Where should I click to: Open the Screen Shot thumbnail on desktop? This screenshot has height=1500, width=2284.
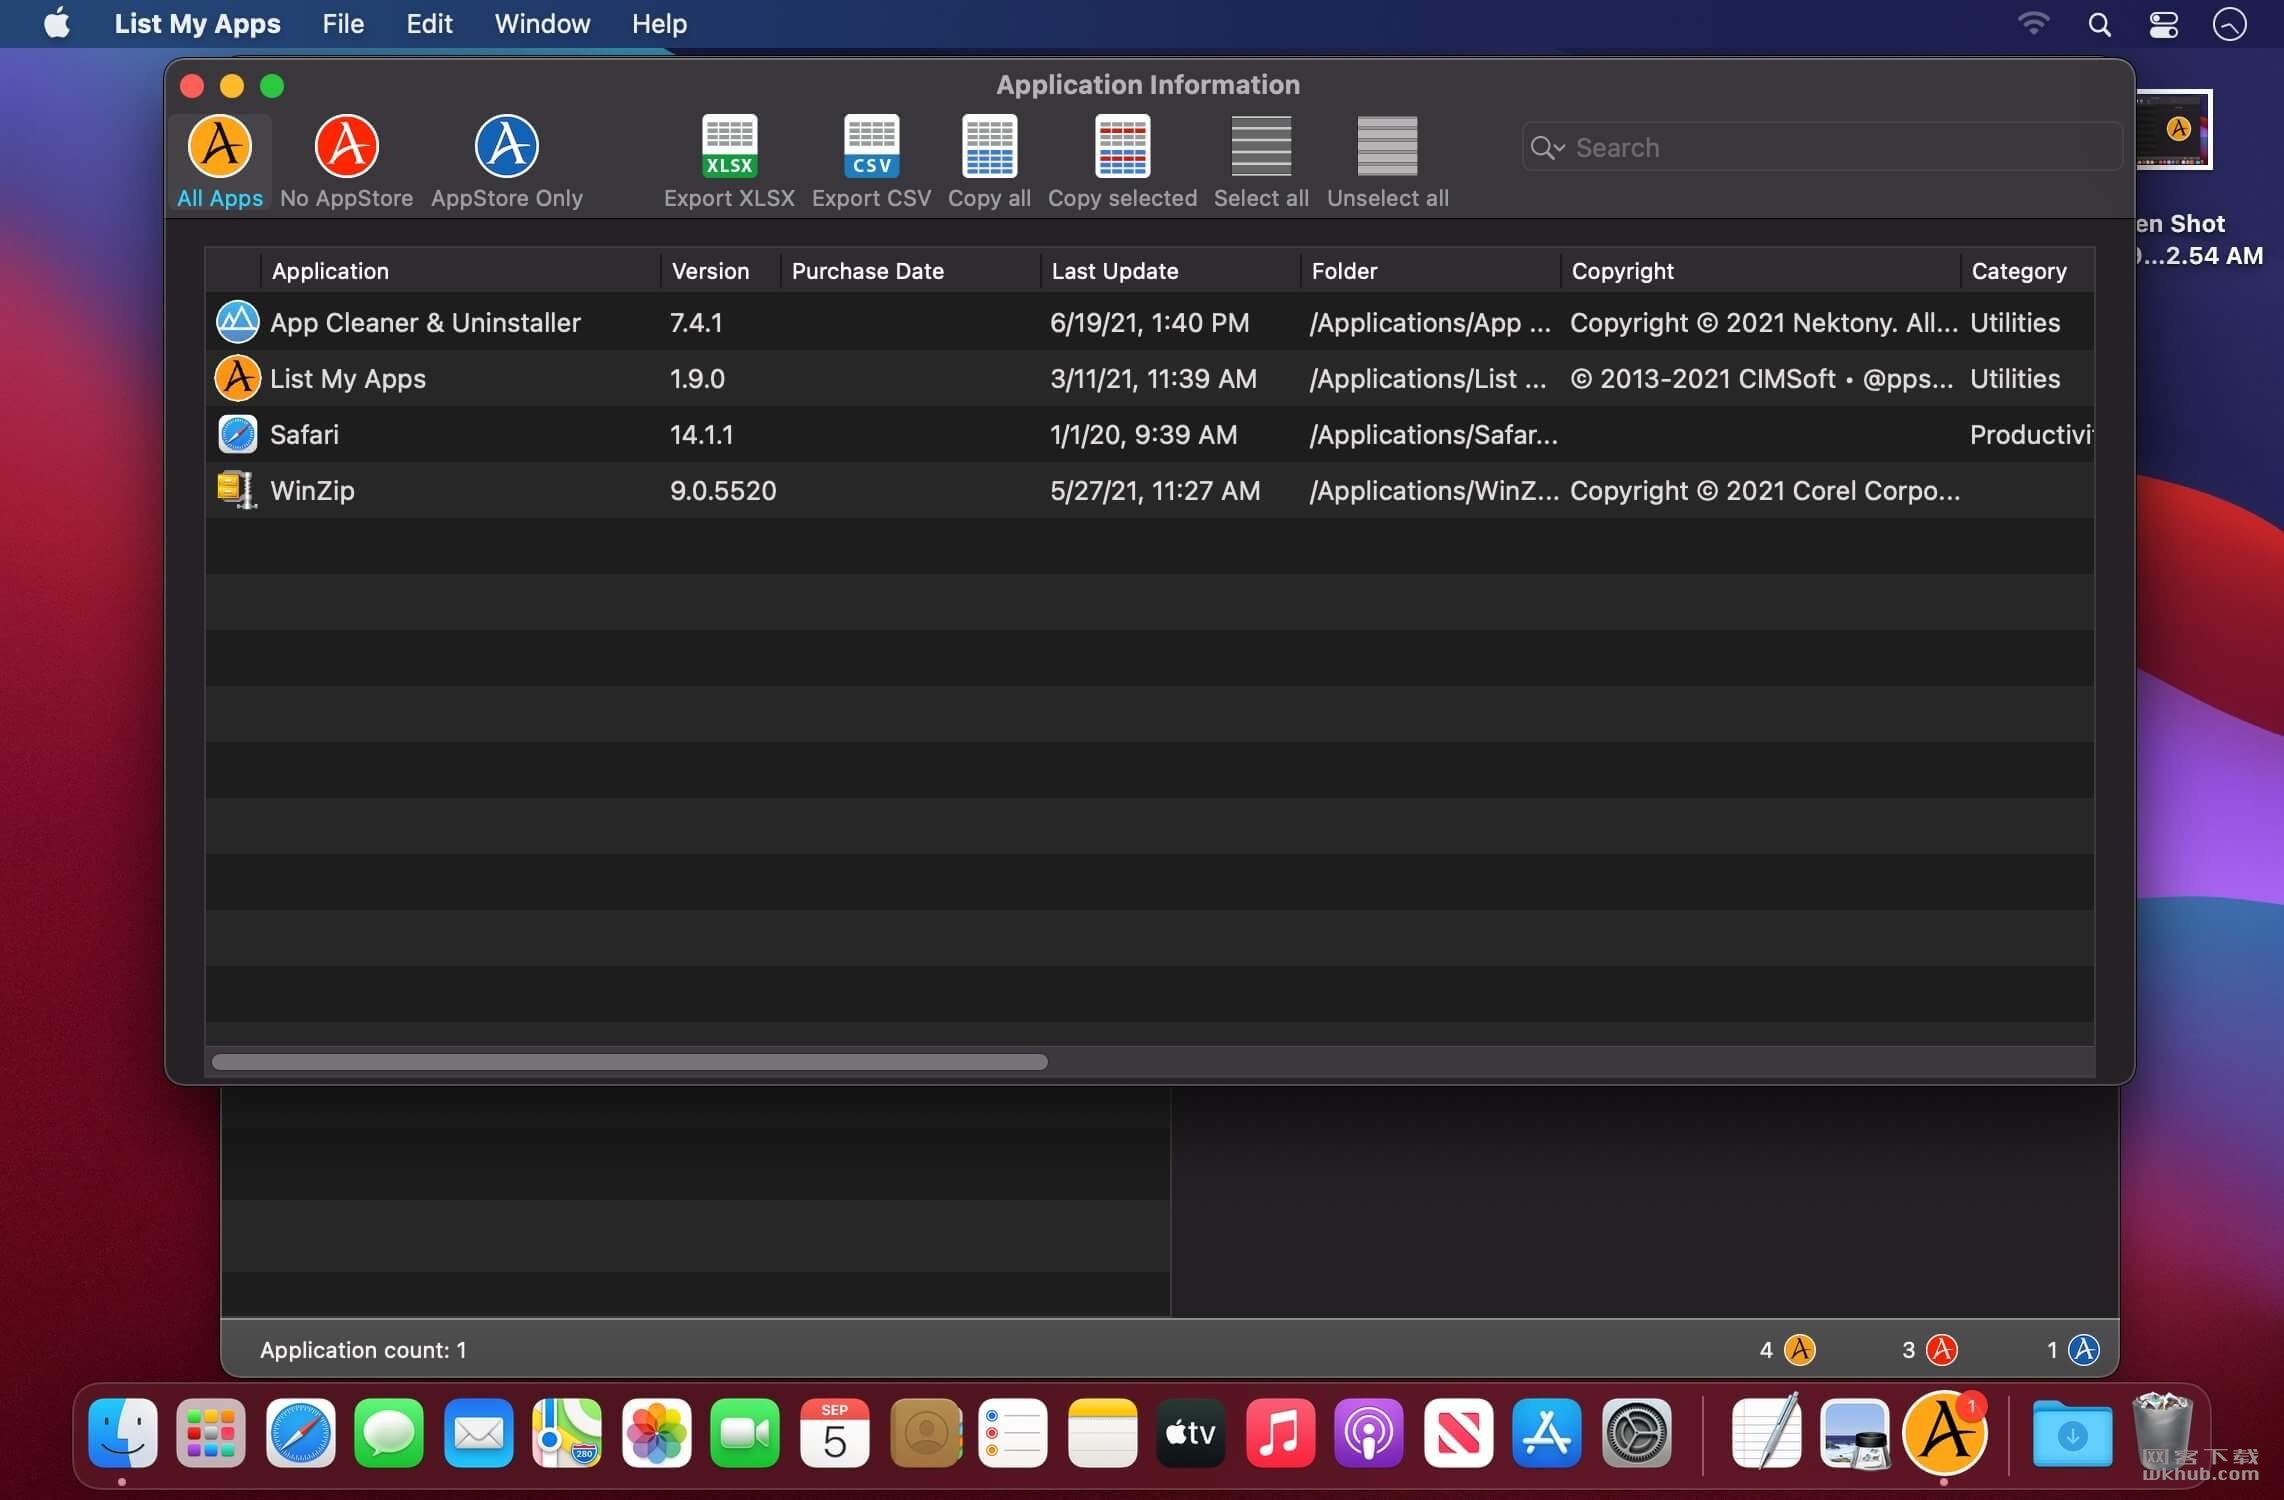click(x=2173, y=129)
